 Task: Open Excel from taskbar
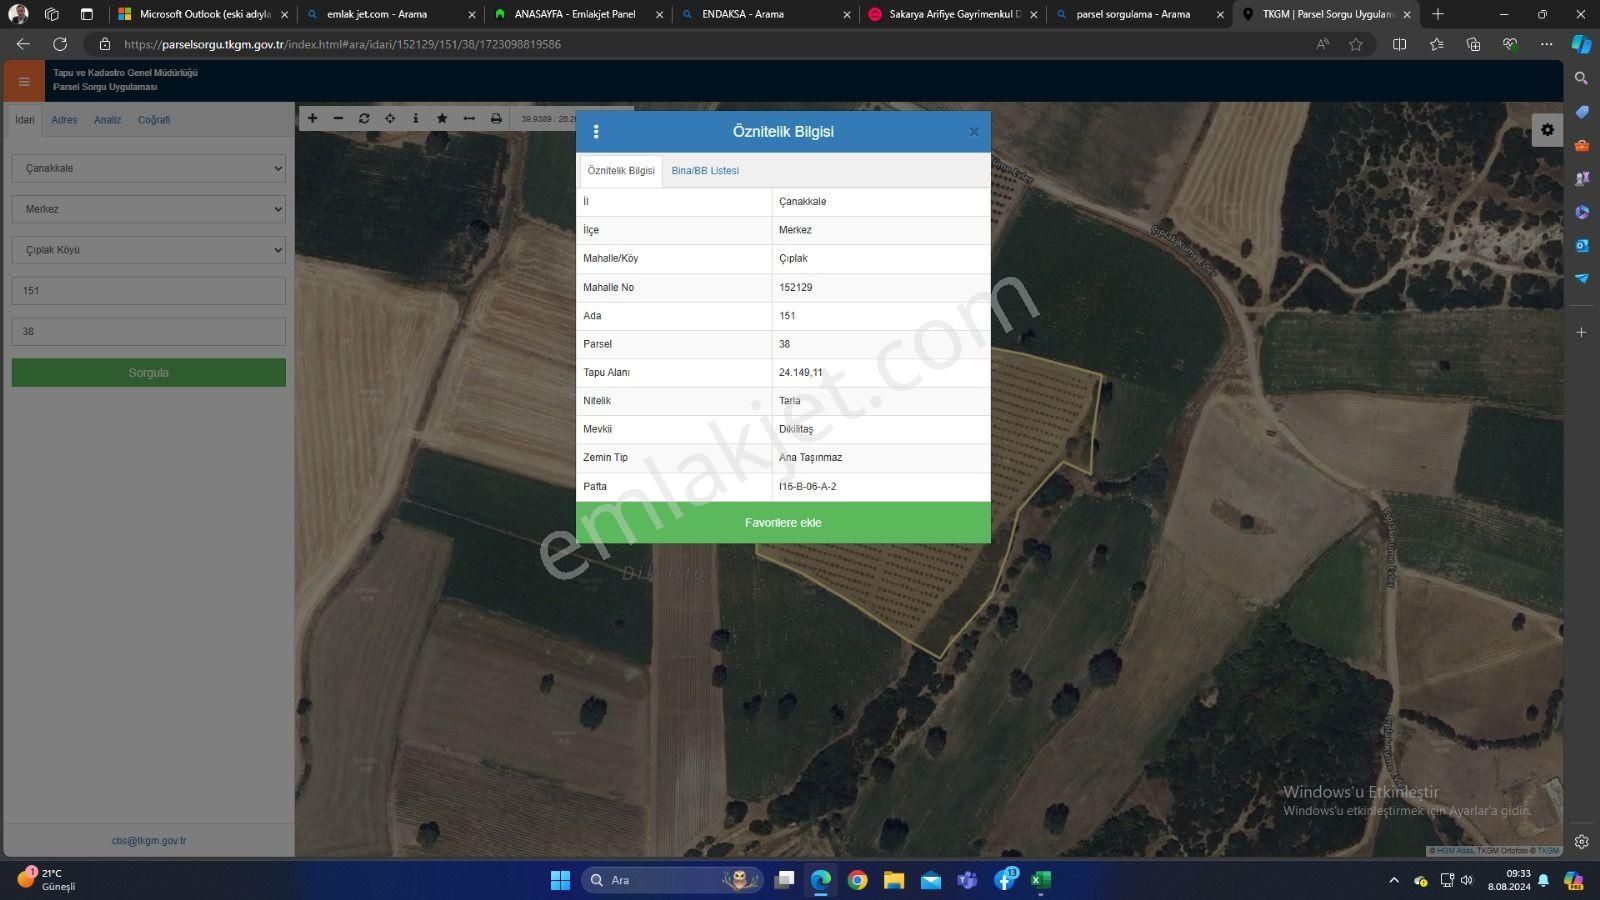pos(1041,880)
